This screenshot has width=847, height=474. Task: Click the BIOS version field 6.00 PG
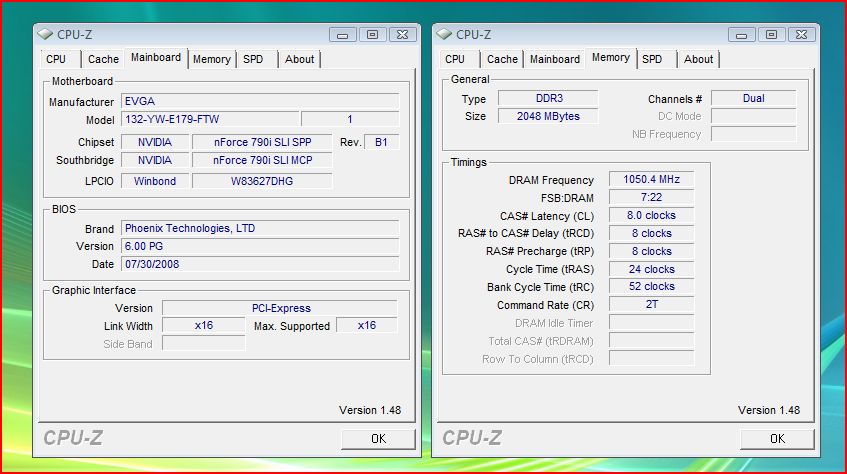260,246
